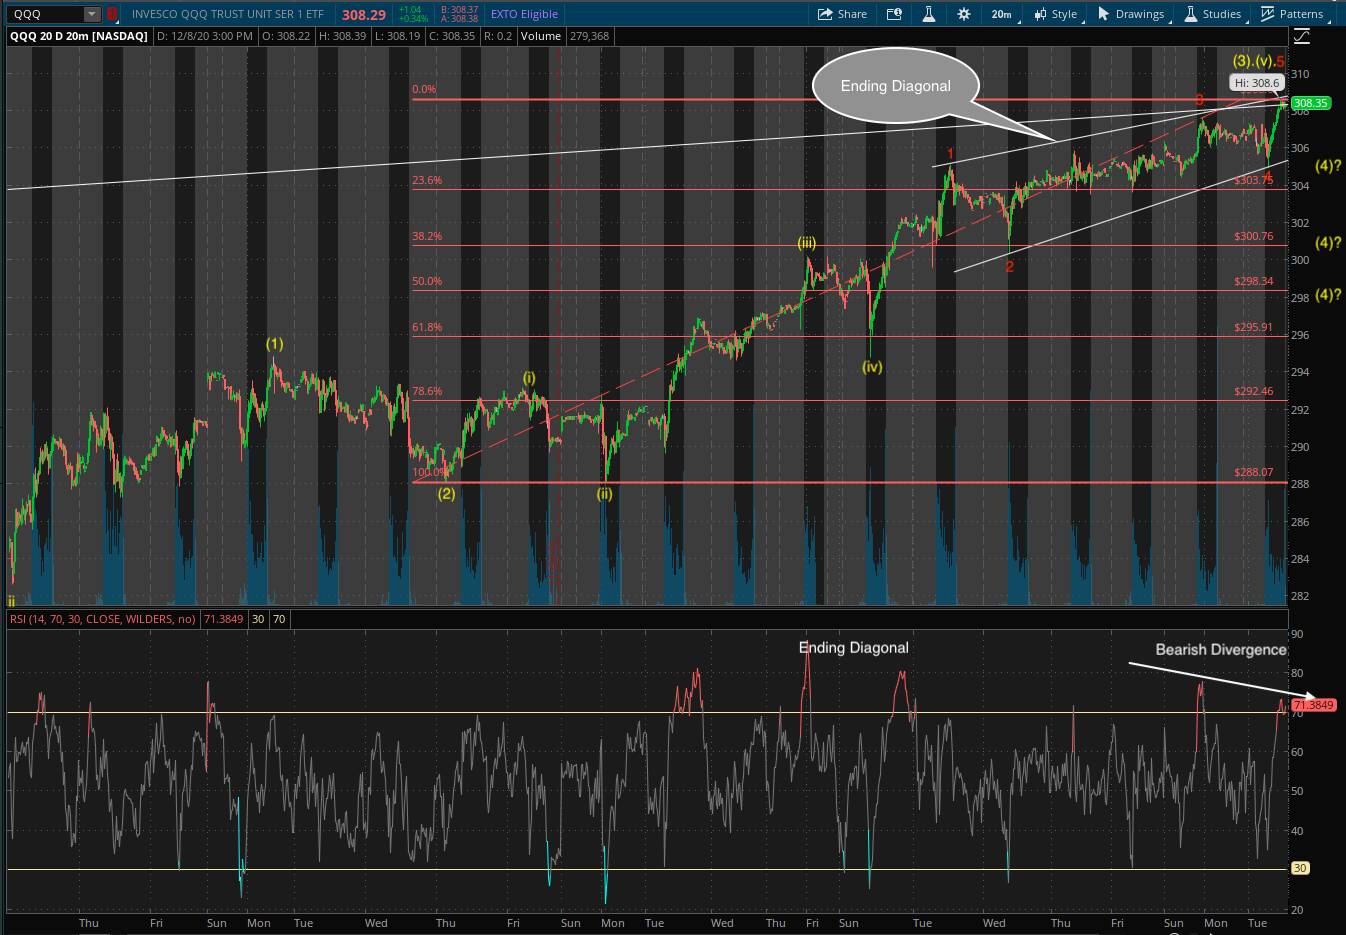Open the Drawings tool menu
The height and width of the screenshot is (935, 1346).
[x=1131, y=14]
